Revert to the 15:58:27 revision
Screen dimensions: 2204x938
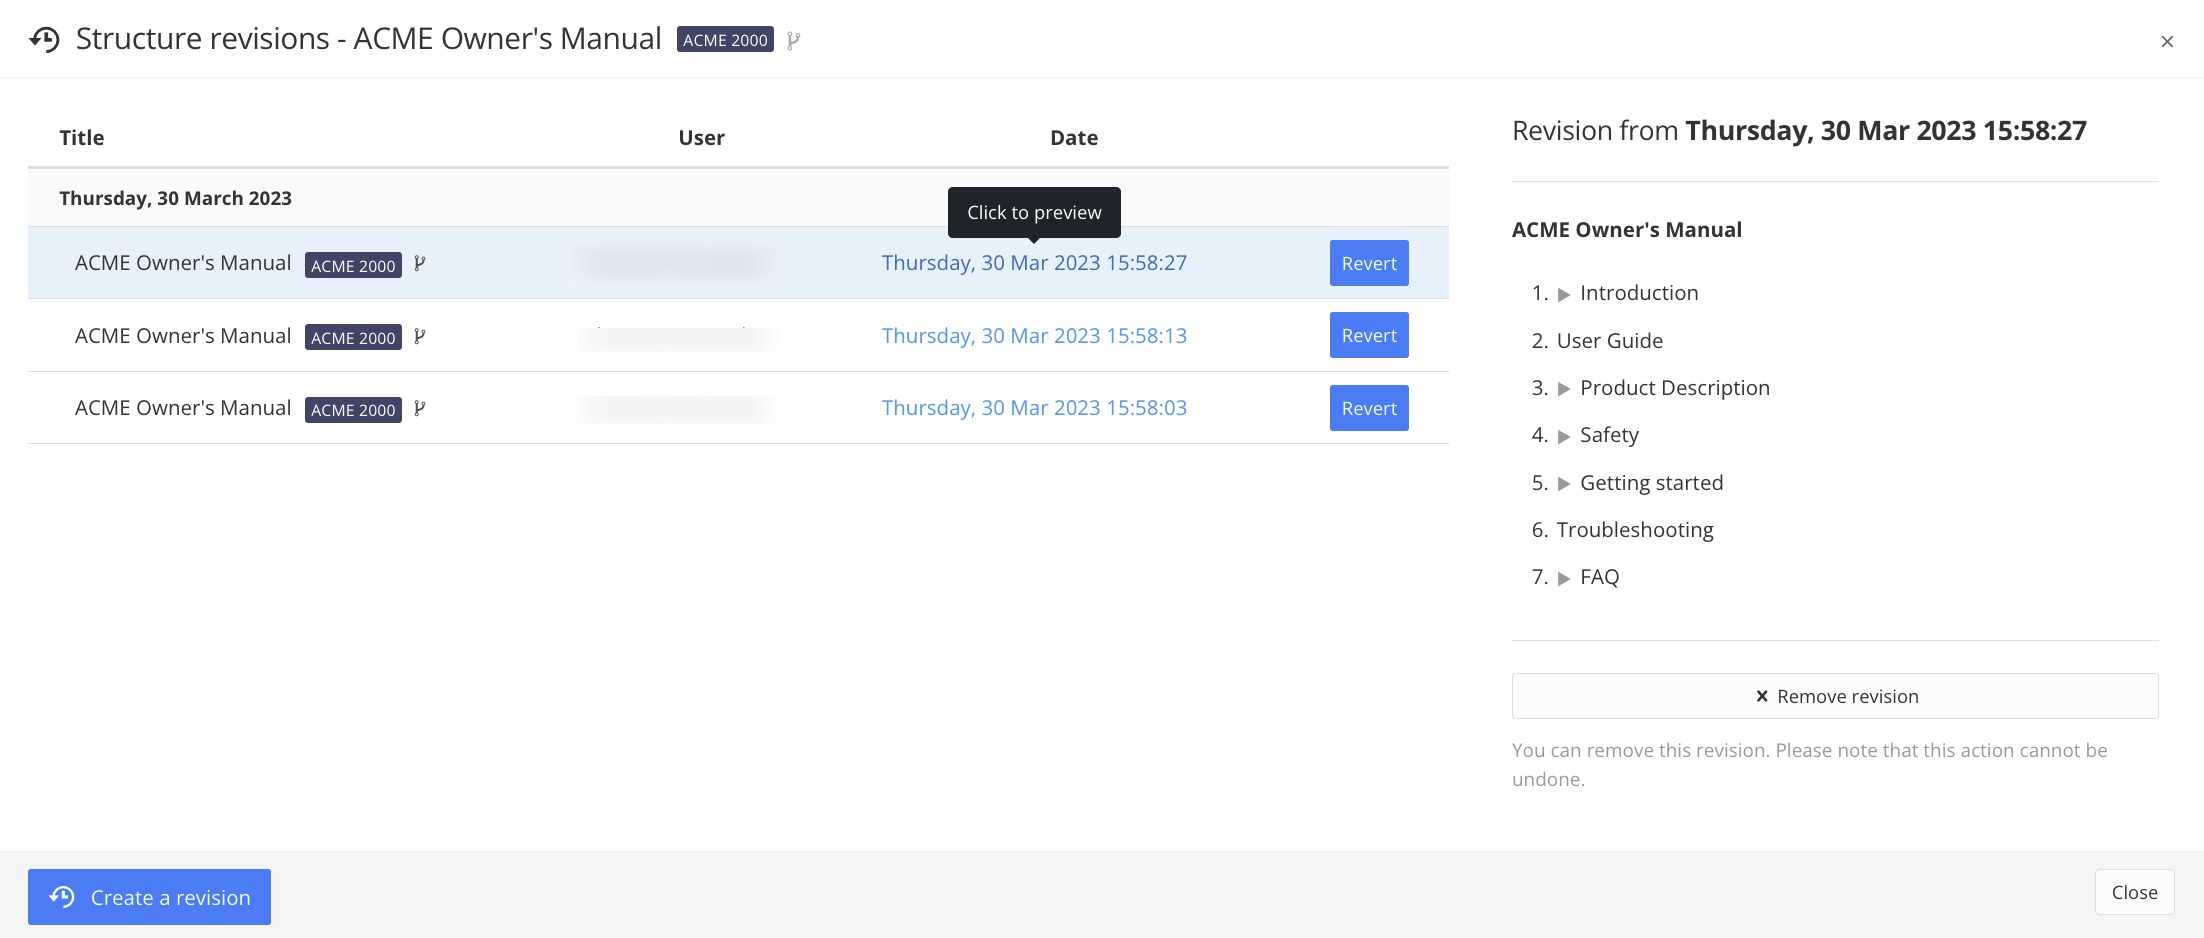point(1368,263)
